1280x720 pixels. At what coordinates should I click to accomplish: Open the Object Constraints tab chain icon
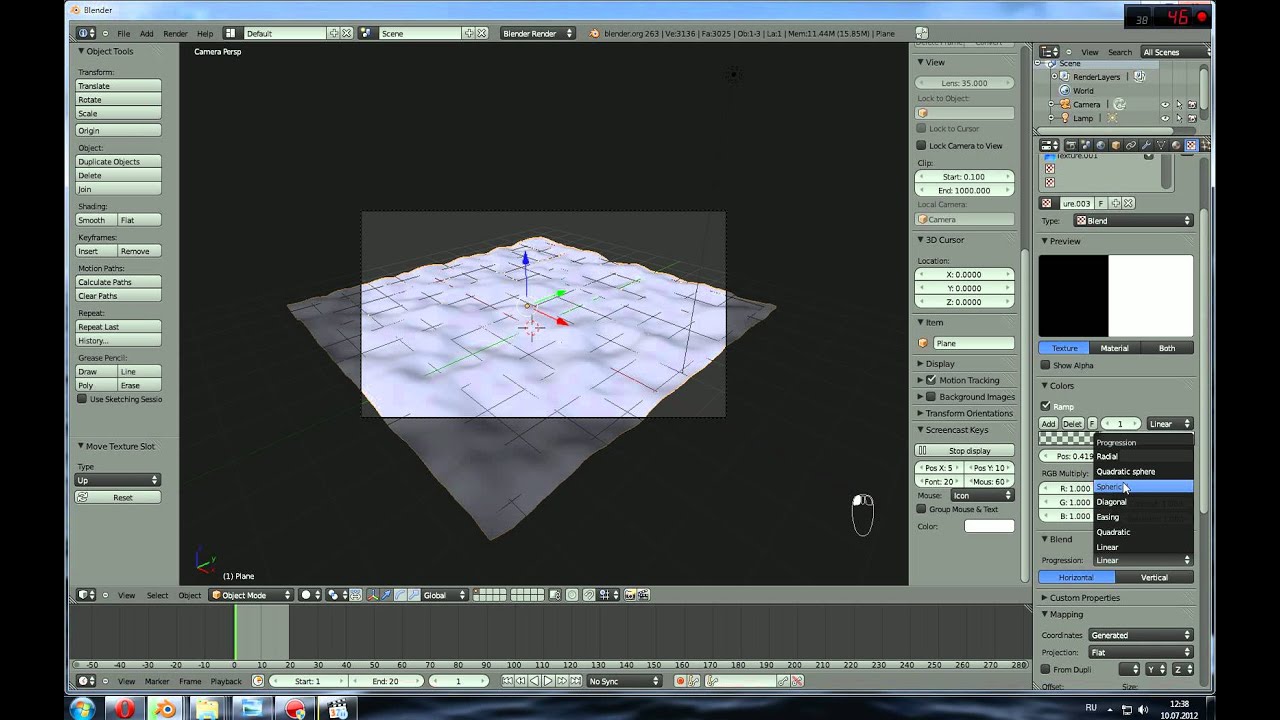coord(1131,145)
